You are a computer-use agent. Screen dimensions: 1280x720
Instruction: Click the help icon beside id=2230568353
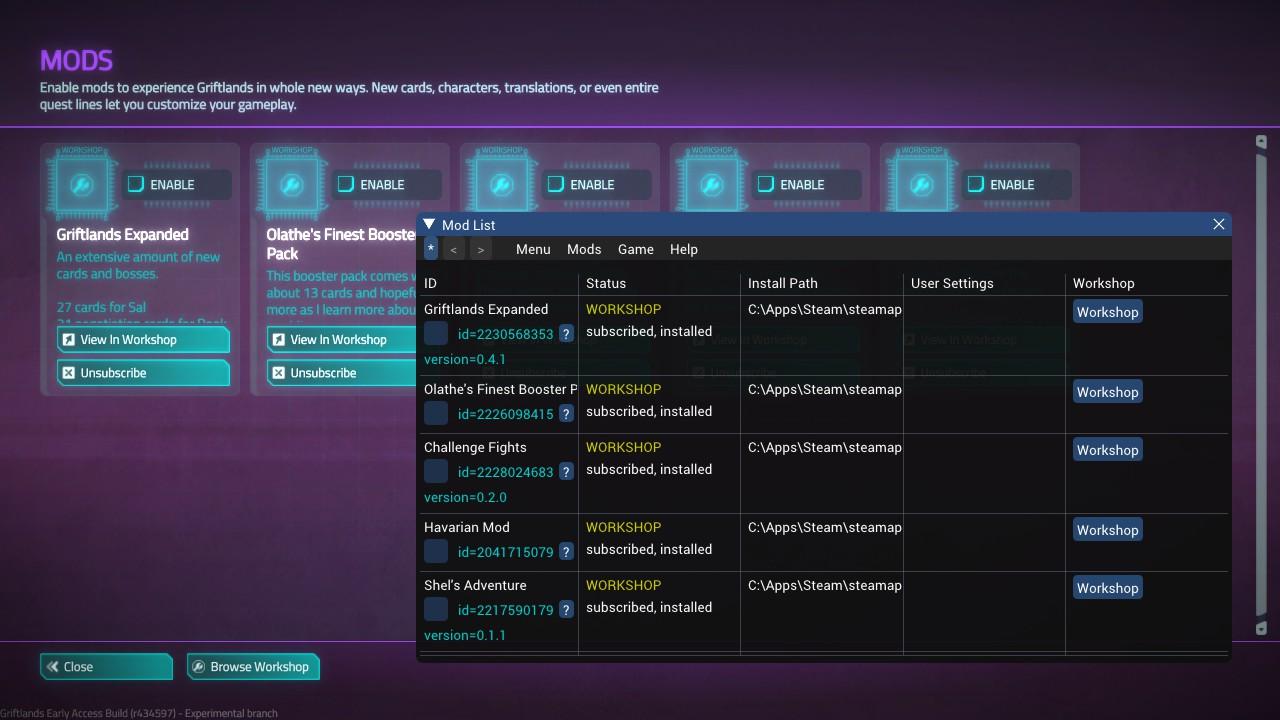[x=566, y=334]
